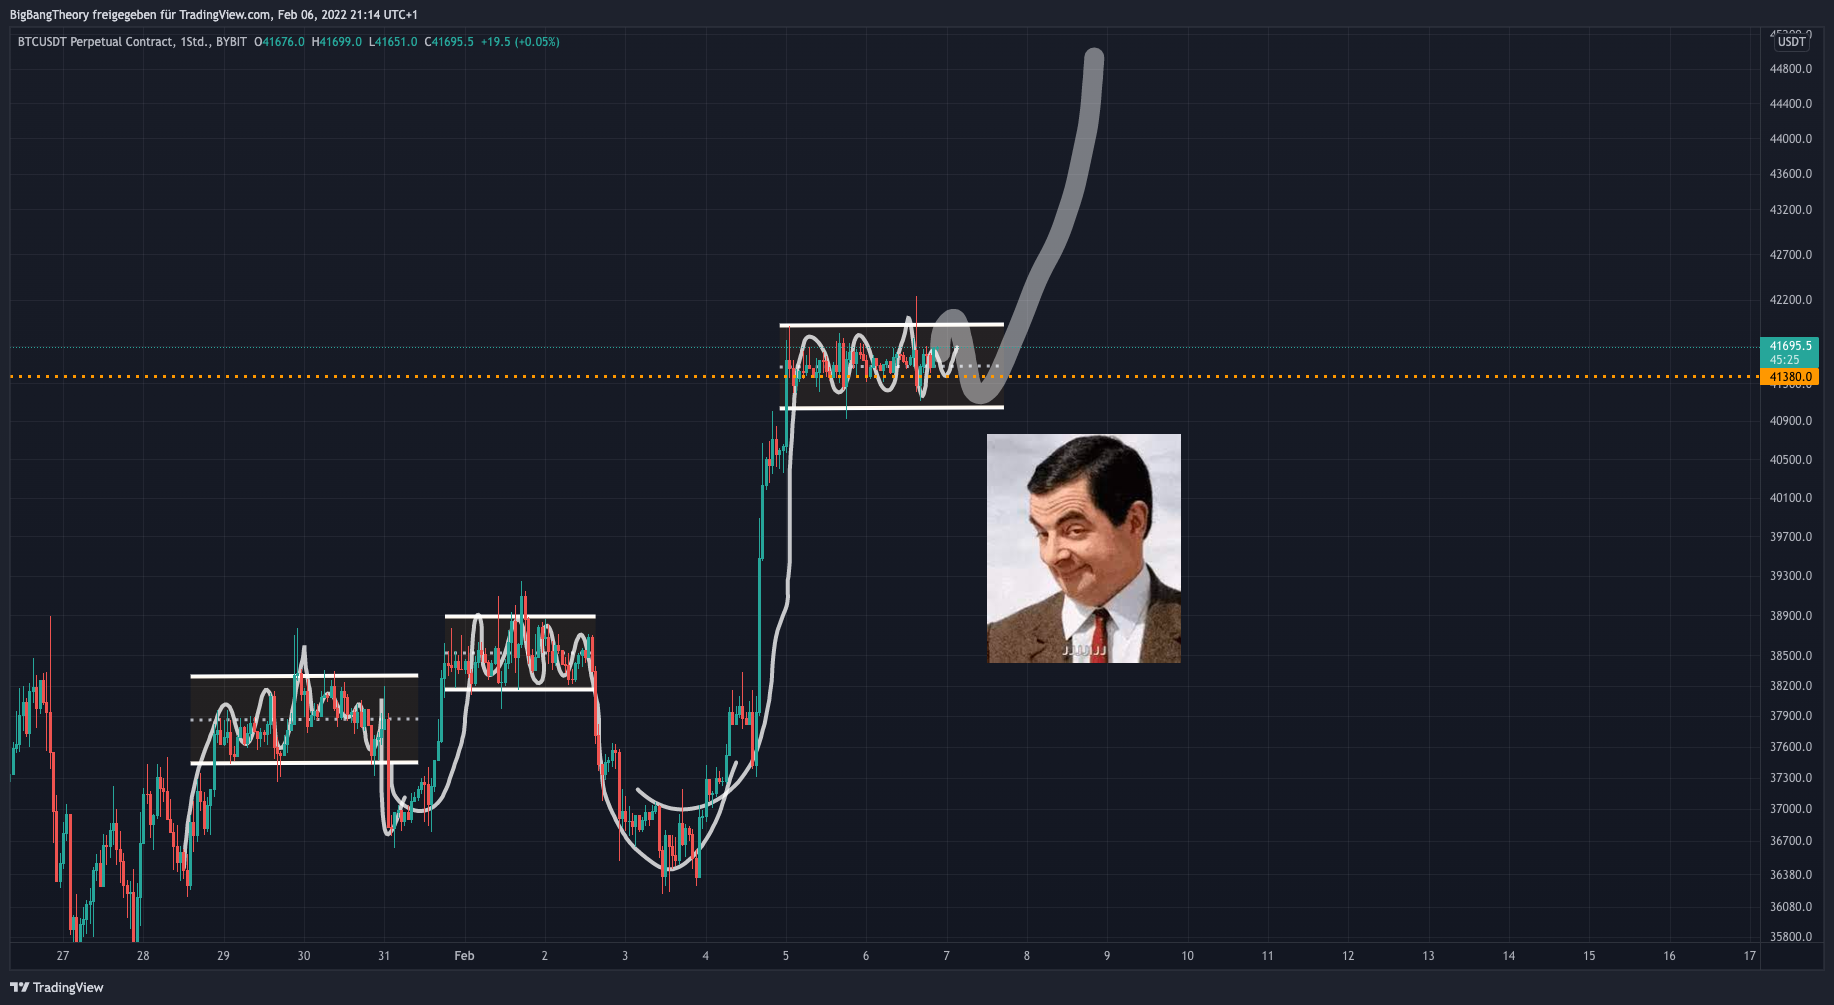Click the 37000.0 price axis label
Viewport: 1834px width, 1005px height.
[1791, 809]
